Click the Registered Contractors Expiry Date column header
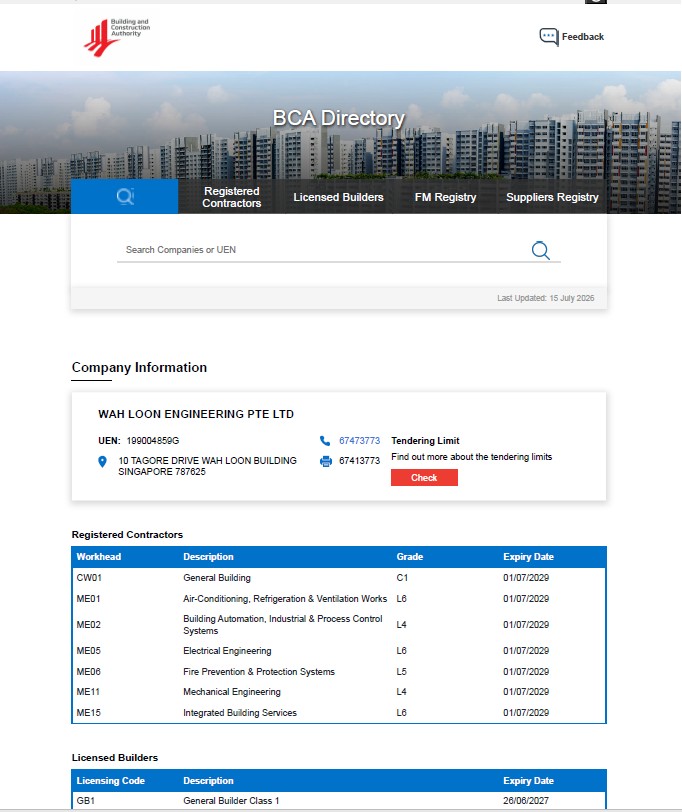 (x=528, y=557)
